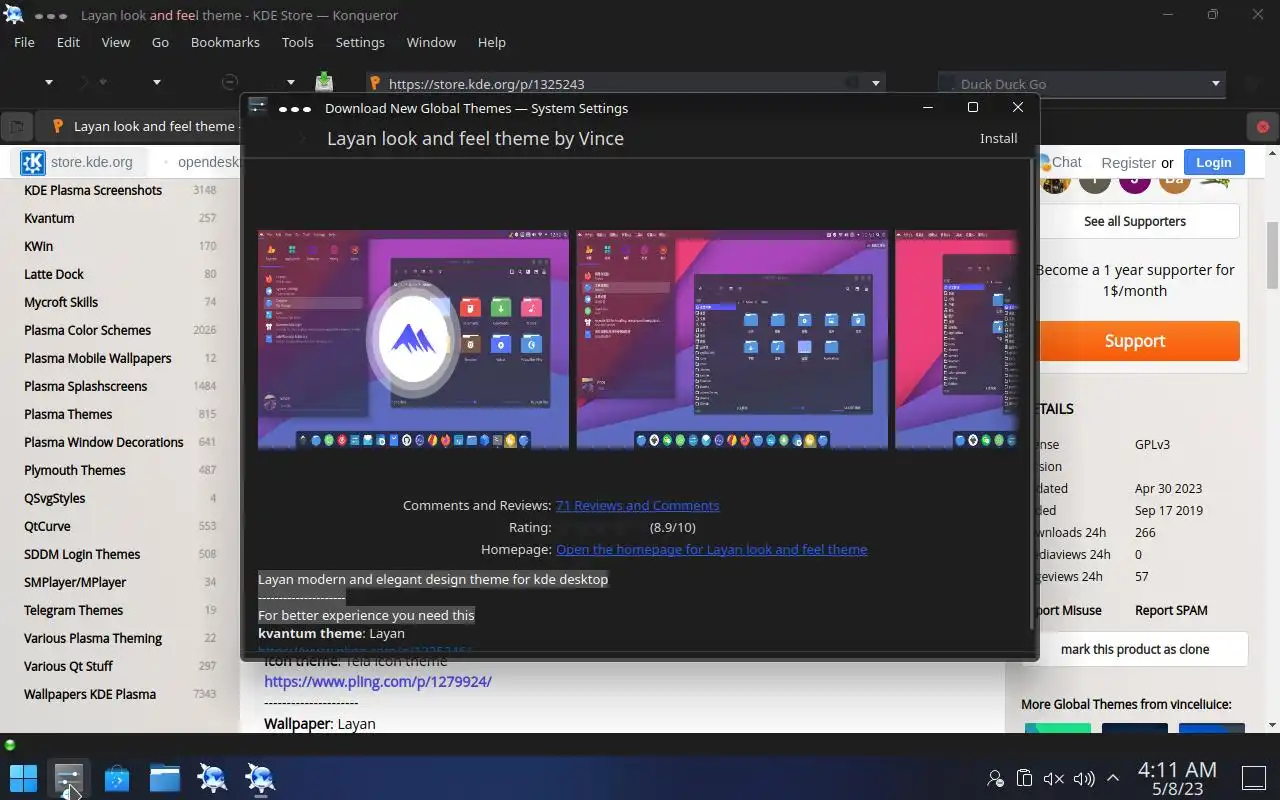Select the Plasma Splashscreens category
This screenshot has width=1280, height=800.
coord(85,386)
